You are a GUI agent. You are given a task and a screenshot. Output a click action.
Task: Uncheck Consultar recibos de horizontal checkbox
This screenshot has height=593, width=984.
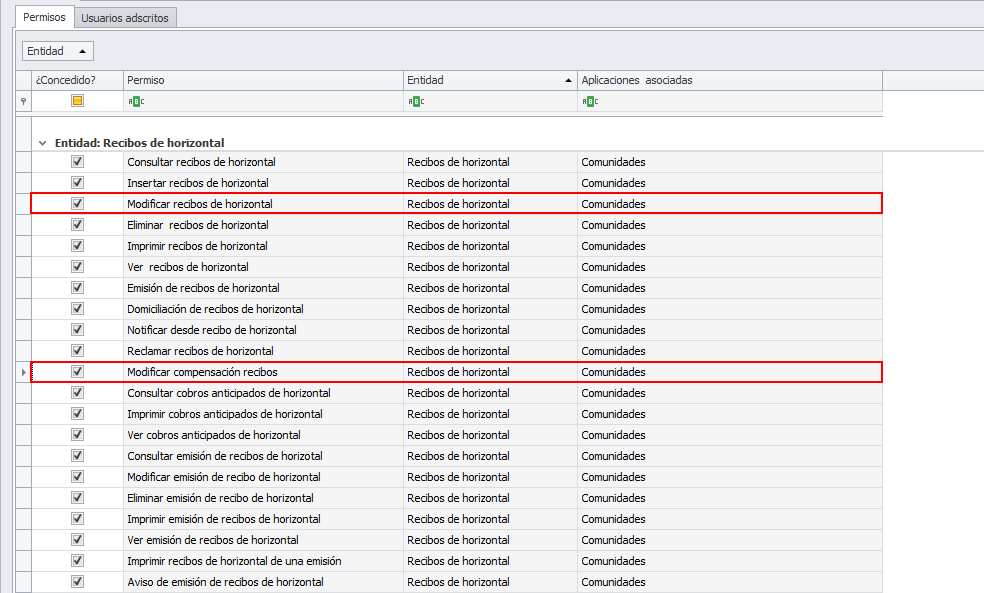tap(77, 162)
